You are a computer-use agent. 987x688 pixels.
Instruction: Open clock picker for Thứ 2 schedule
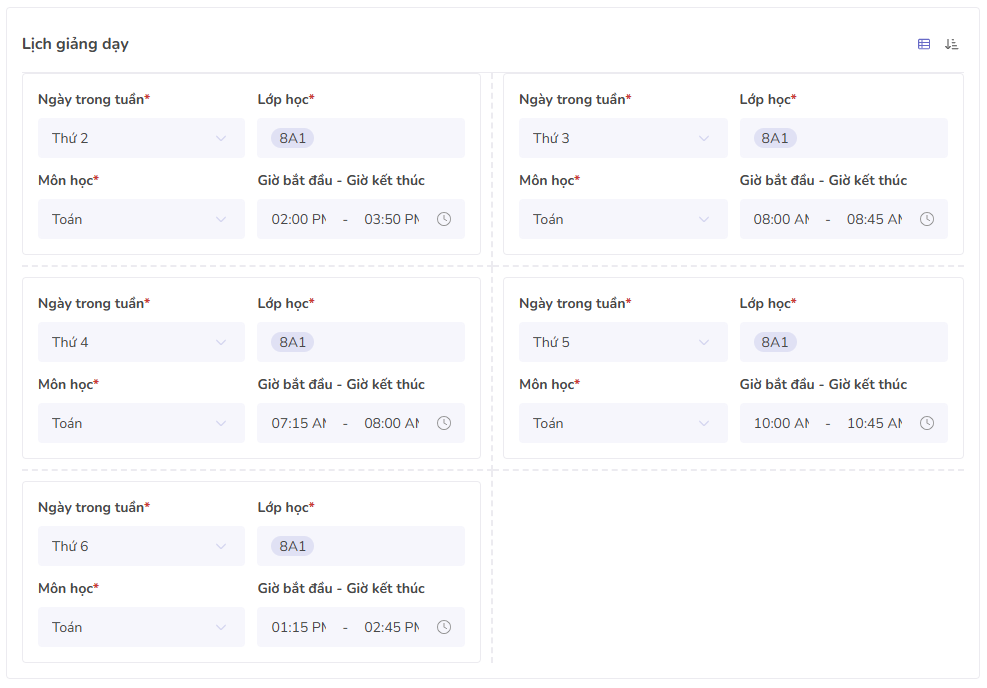[x=444, y=219]
